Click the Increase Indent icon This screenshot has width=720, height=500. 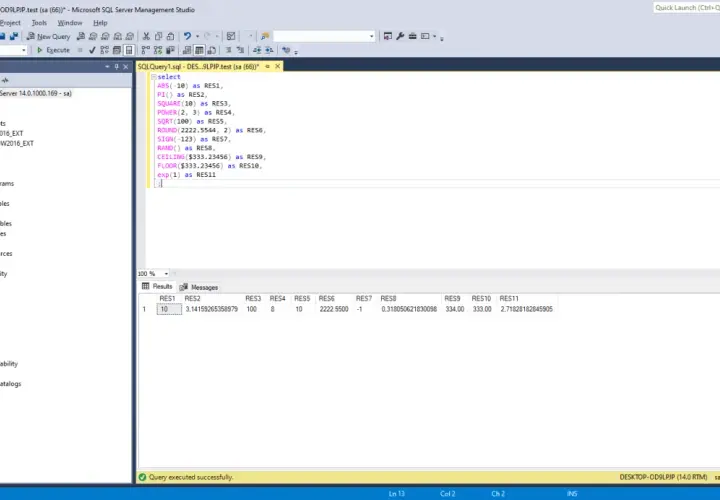[x=269, y=50]
